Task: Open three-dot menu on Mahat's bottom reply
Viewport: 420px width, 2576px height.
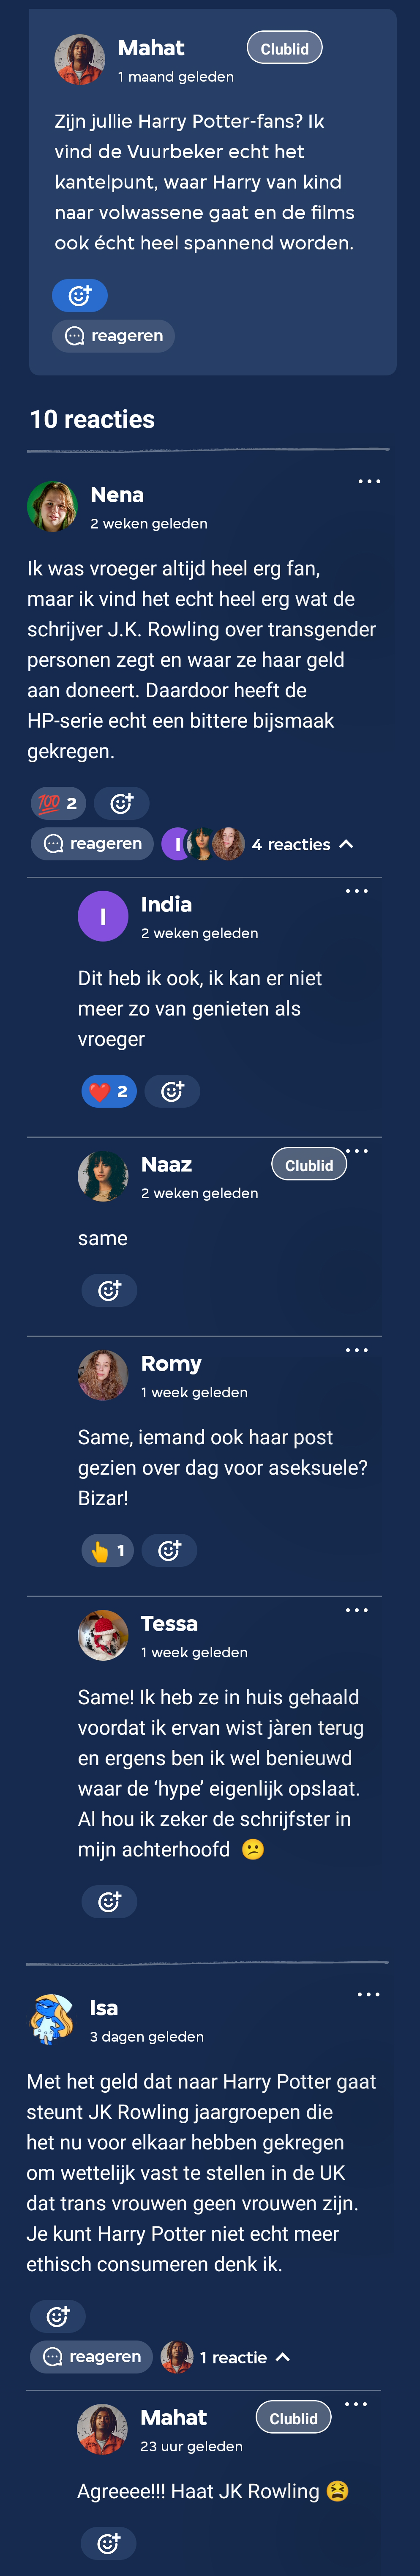Action: click(356, 2404)
